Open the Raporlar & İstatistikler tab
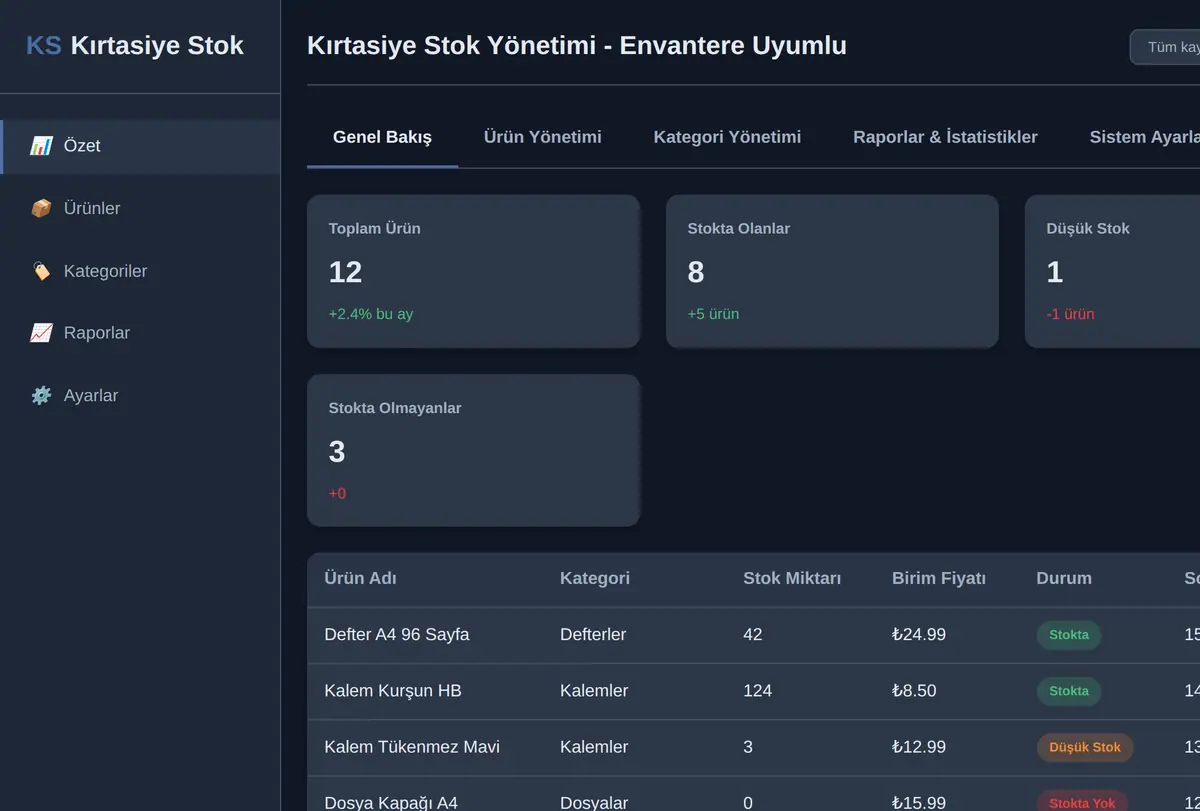Viewport: 1200px width, 811px height. pyautogui.click(x=945, y=137)
